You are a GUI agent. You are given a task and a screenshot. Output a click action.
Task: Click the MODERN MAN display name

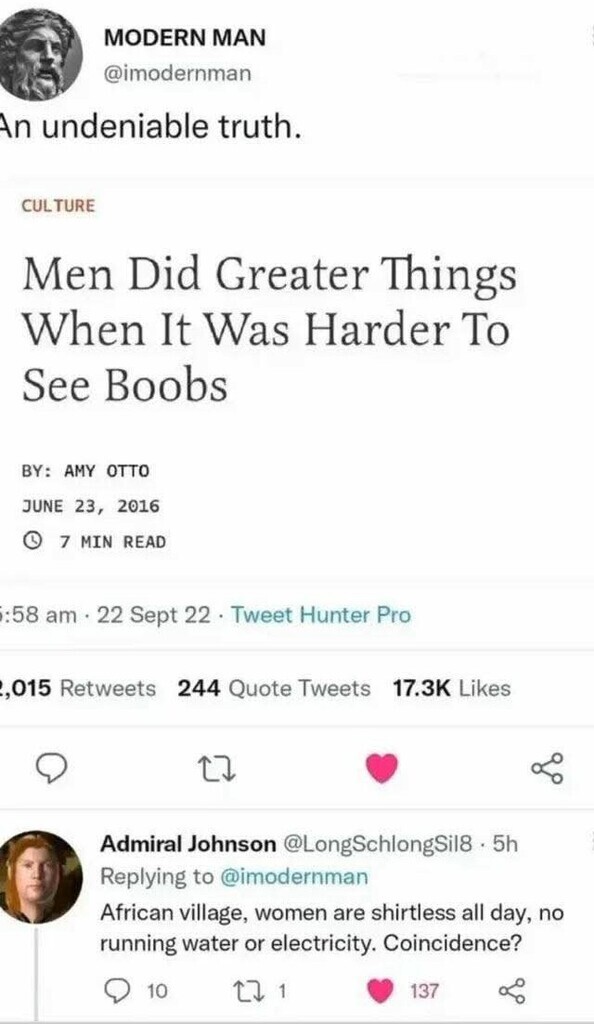point(185,38)
